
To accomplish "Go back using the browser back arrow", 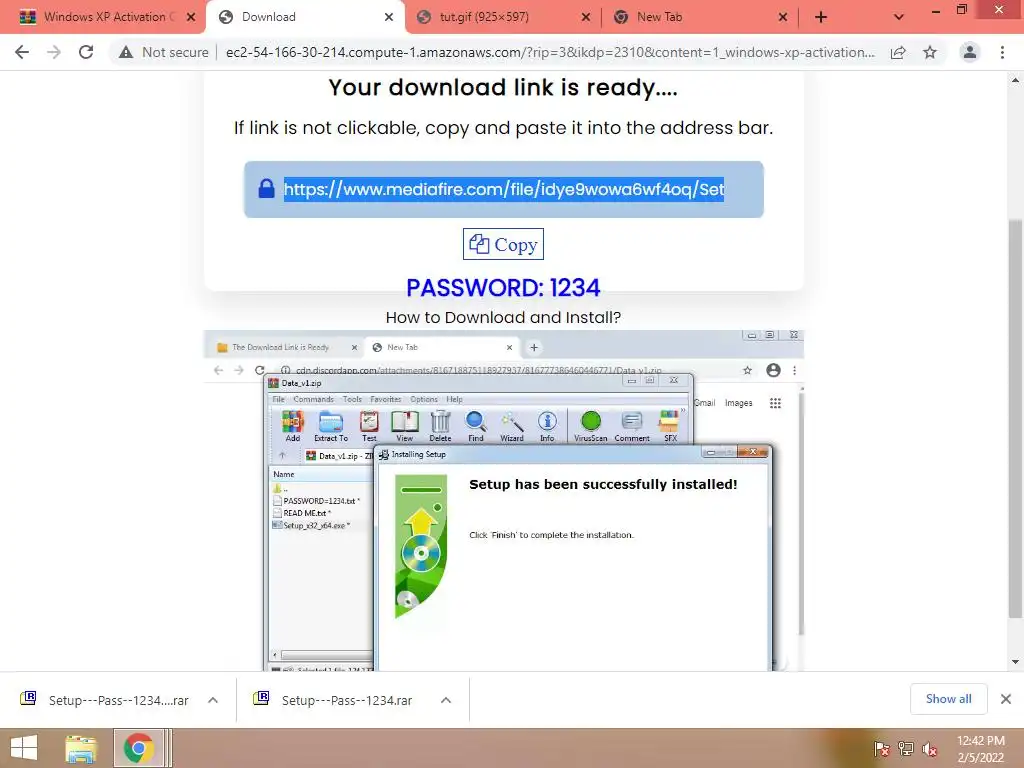I will 22,52.
